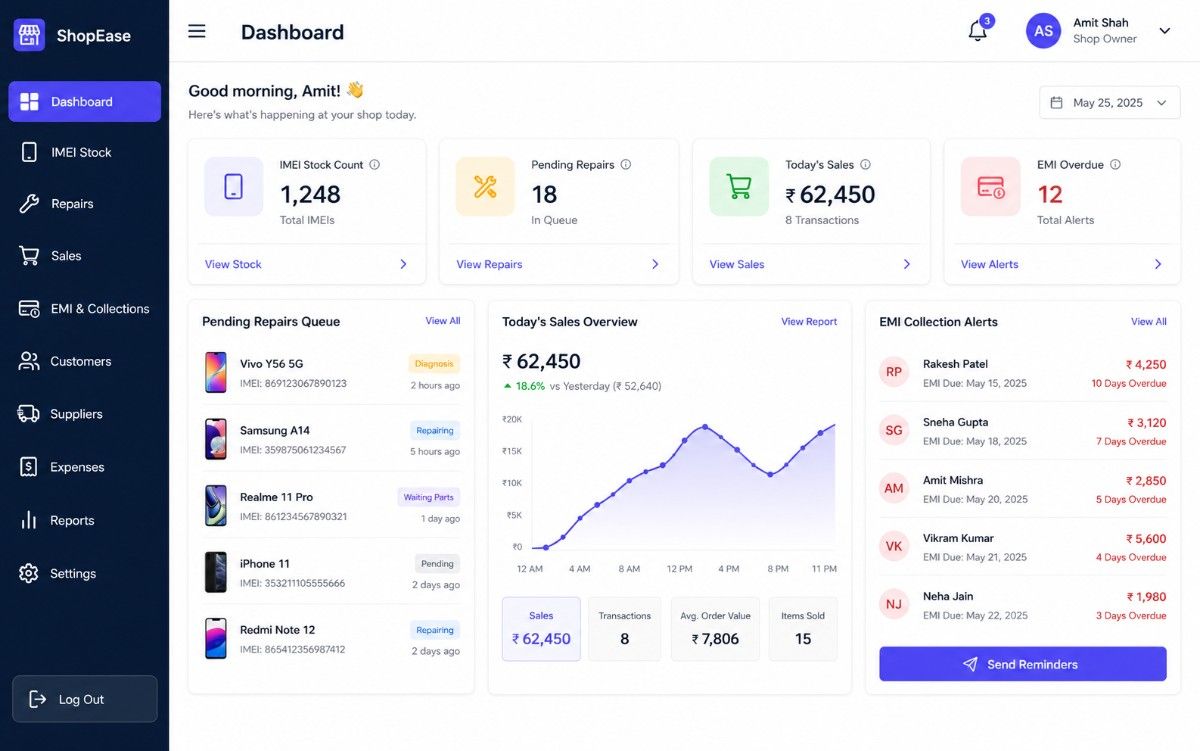The width and height of the screenshot is (1200, 751).
Task: Open Expenses in the sidebar
Action: point(85,467)
